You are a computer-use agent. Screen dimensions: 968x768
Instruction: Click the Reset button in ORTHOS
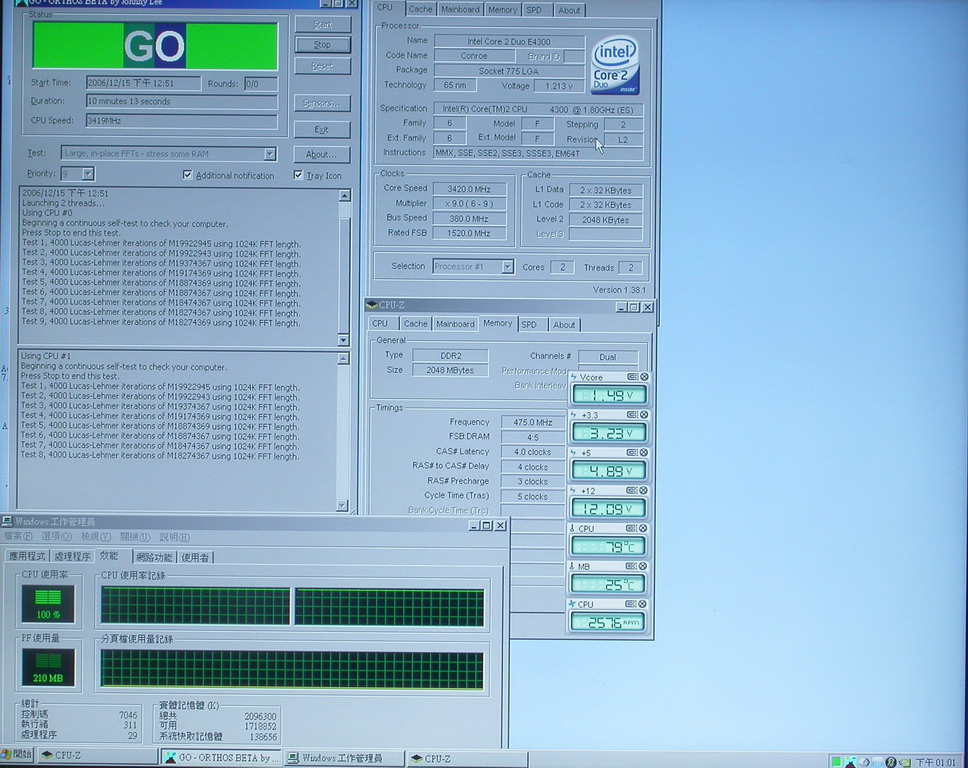tap(322, 66)
